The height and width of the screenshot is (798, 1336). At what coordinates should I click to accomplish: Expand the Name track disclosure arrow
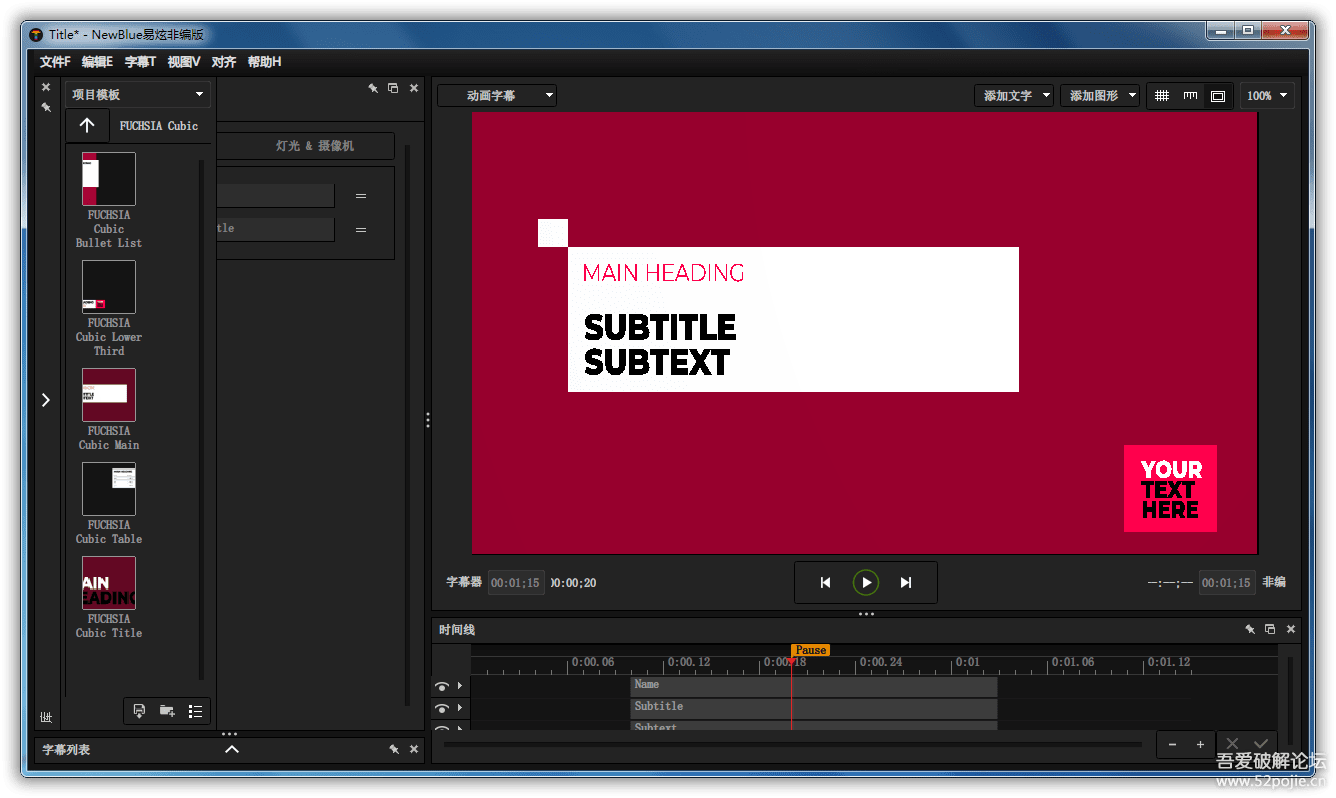coord(460,686)
